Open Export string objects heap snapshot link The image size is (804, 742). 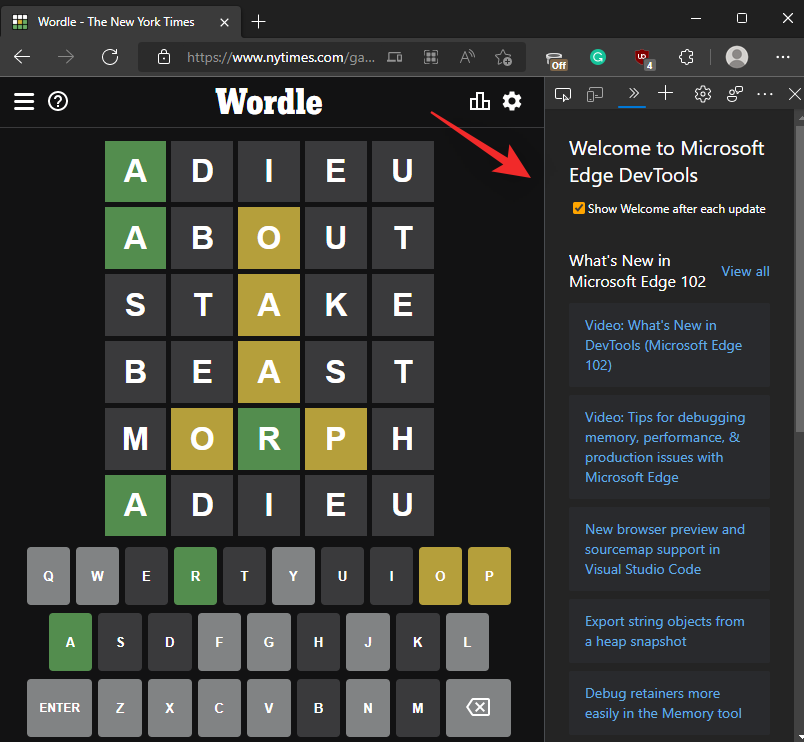coord(664,631)
